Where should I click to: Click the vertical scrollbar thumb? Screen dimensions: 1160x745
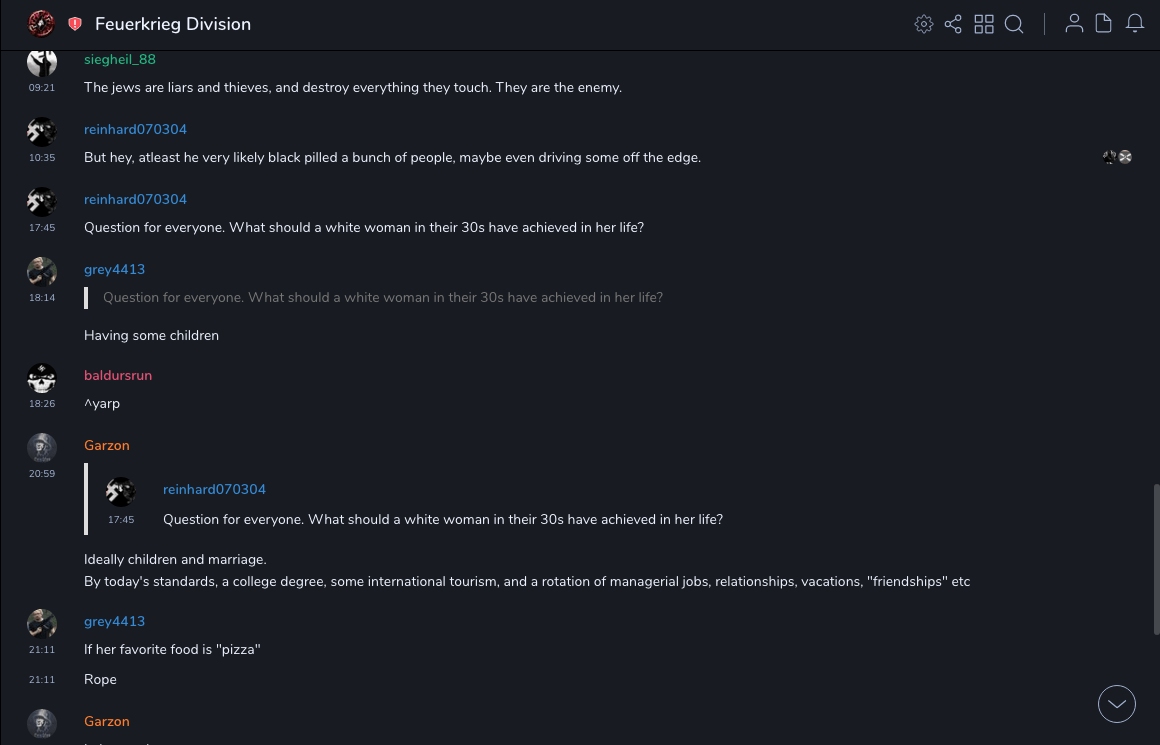(1155, 560)
